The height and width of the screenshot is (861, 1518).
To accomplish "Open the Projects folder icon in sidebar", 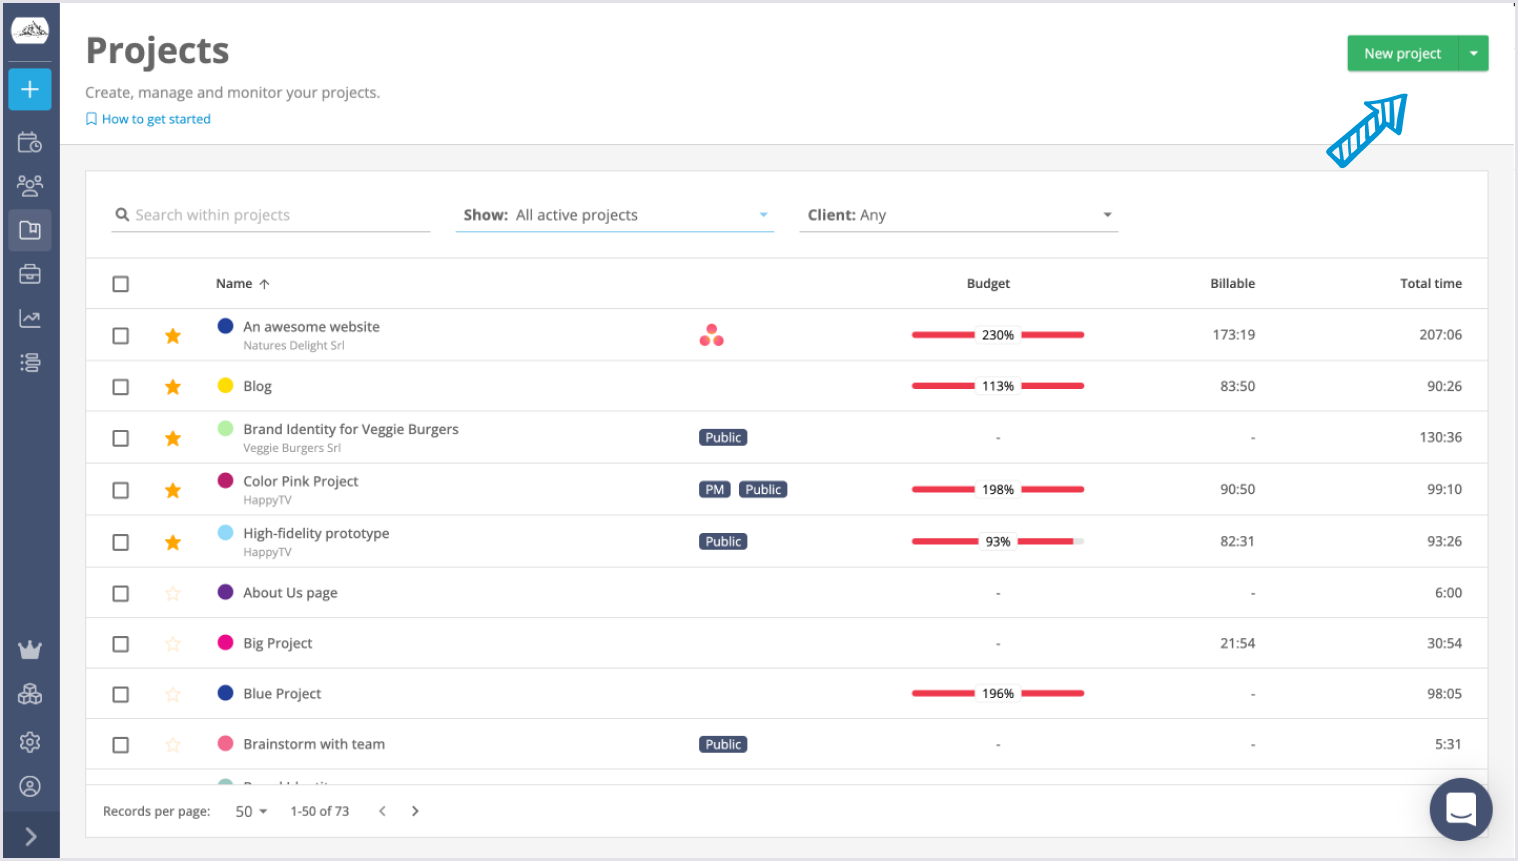I will [x=30, y=229].
